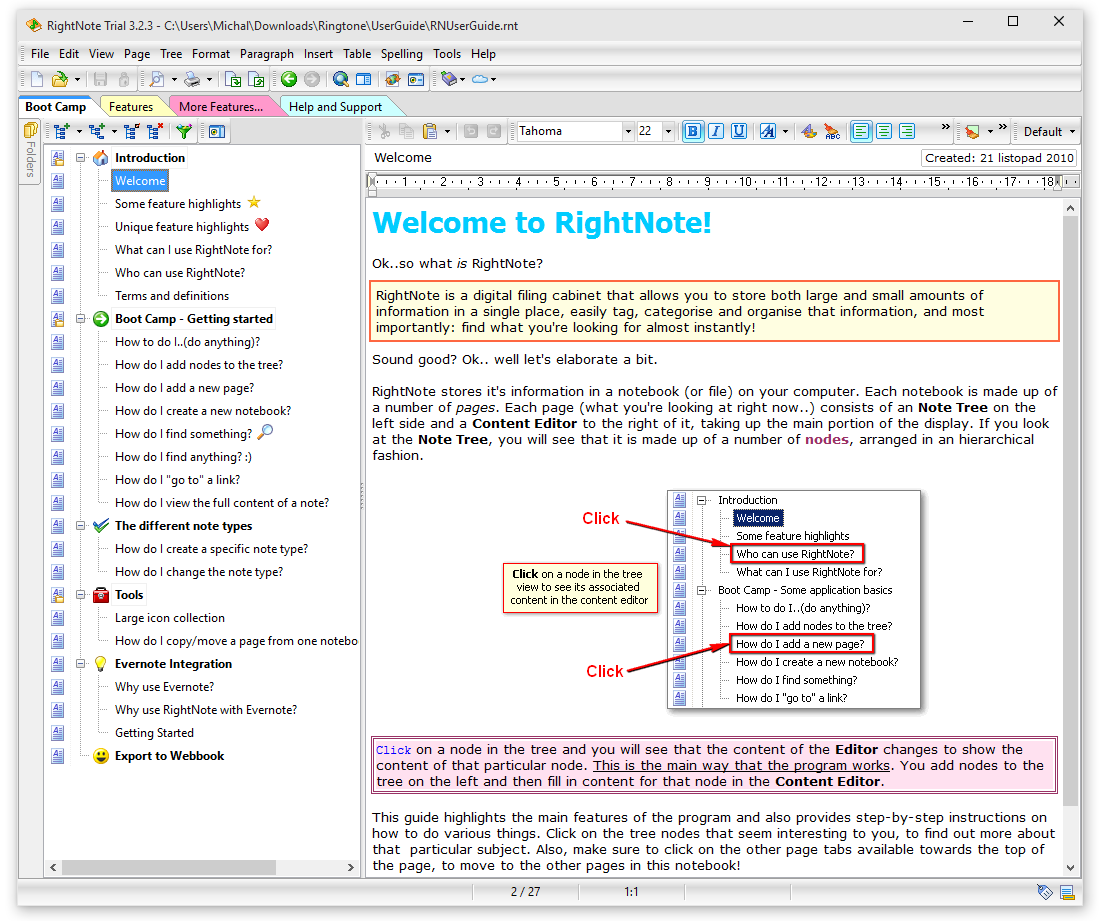
Task: Open the font style 'A' icon
Action: click(768, 131)
